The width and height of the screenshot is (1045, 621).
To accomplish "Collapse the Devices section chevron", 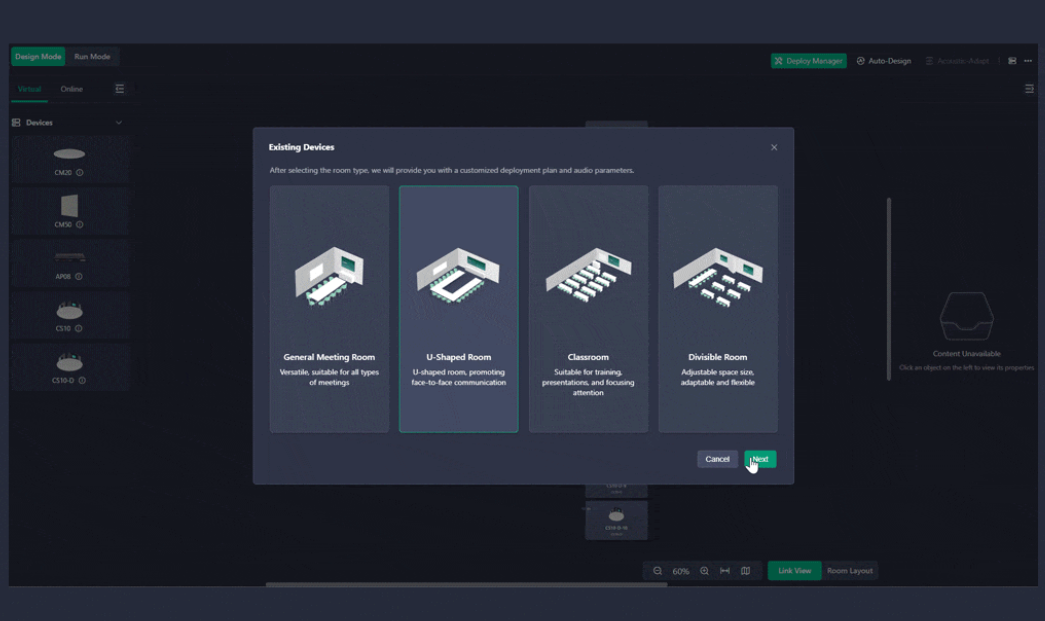I will tap(118, 123).
